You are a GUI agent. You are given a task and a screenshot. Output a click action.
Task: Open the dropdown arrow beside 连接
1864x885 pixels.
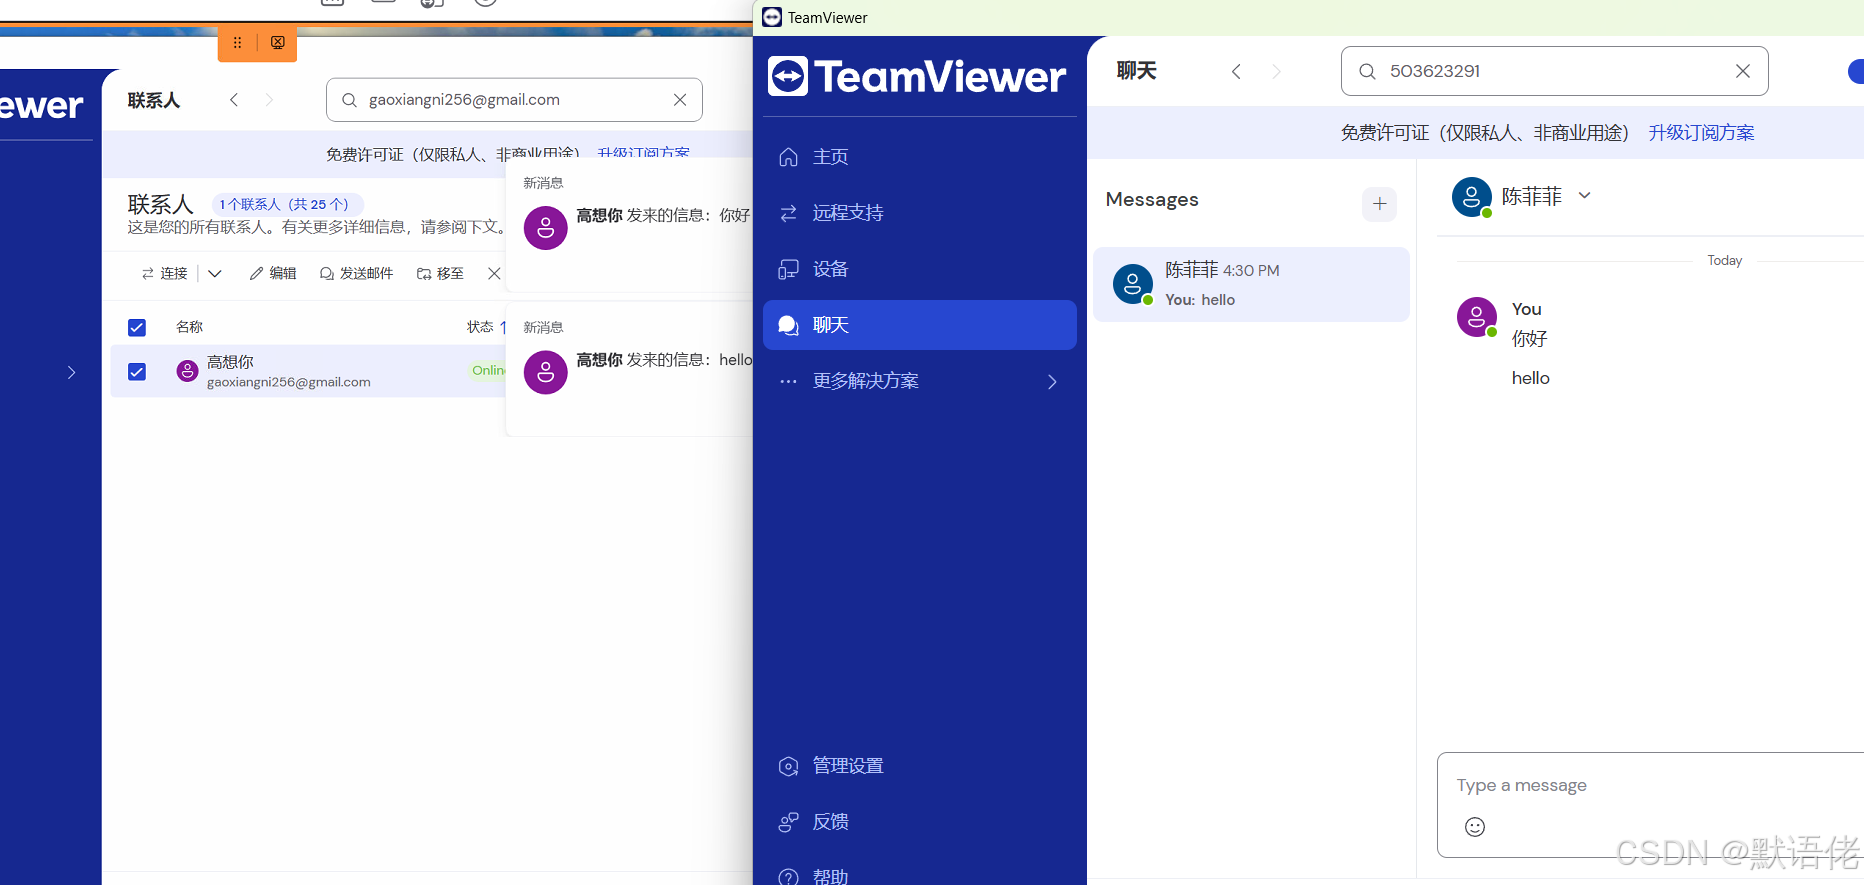(x=215, y=273)
